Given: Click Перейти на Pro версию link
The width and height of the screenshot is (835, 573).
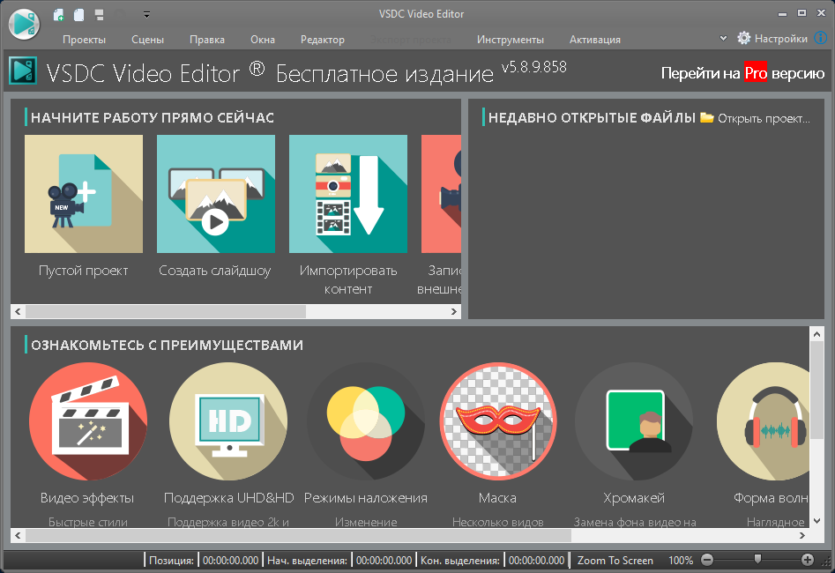Looking at the screenshot, I should tap(742, 73).
